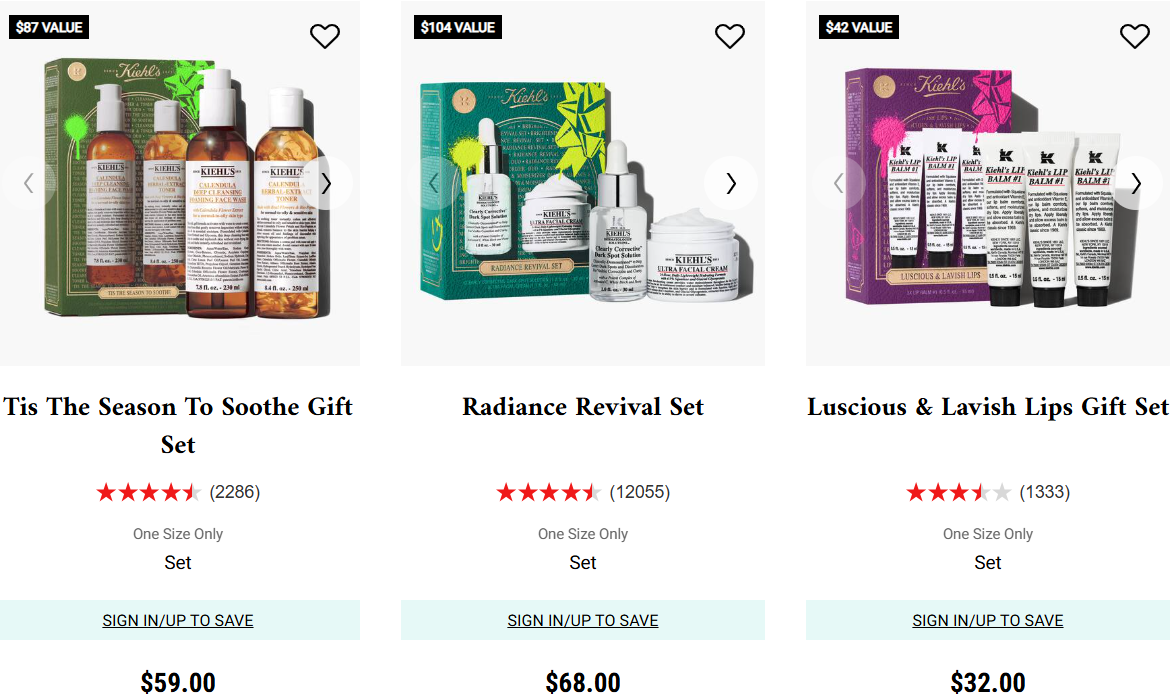Favorite the Radiance Revival Set with heart icon
Image resolution: width=1174 pixels, height=694 pixels.
[x=729, y=36]
